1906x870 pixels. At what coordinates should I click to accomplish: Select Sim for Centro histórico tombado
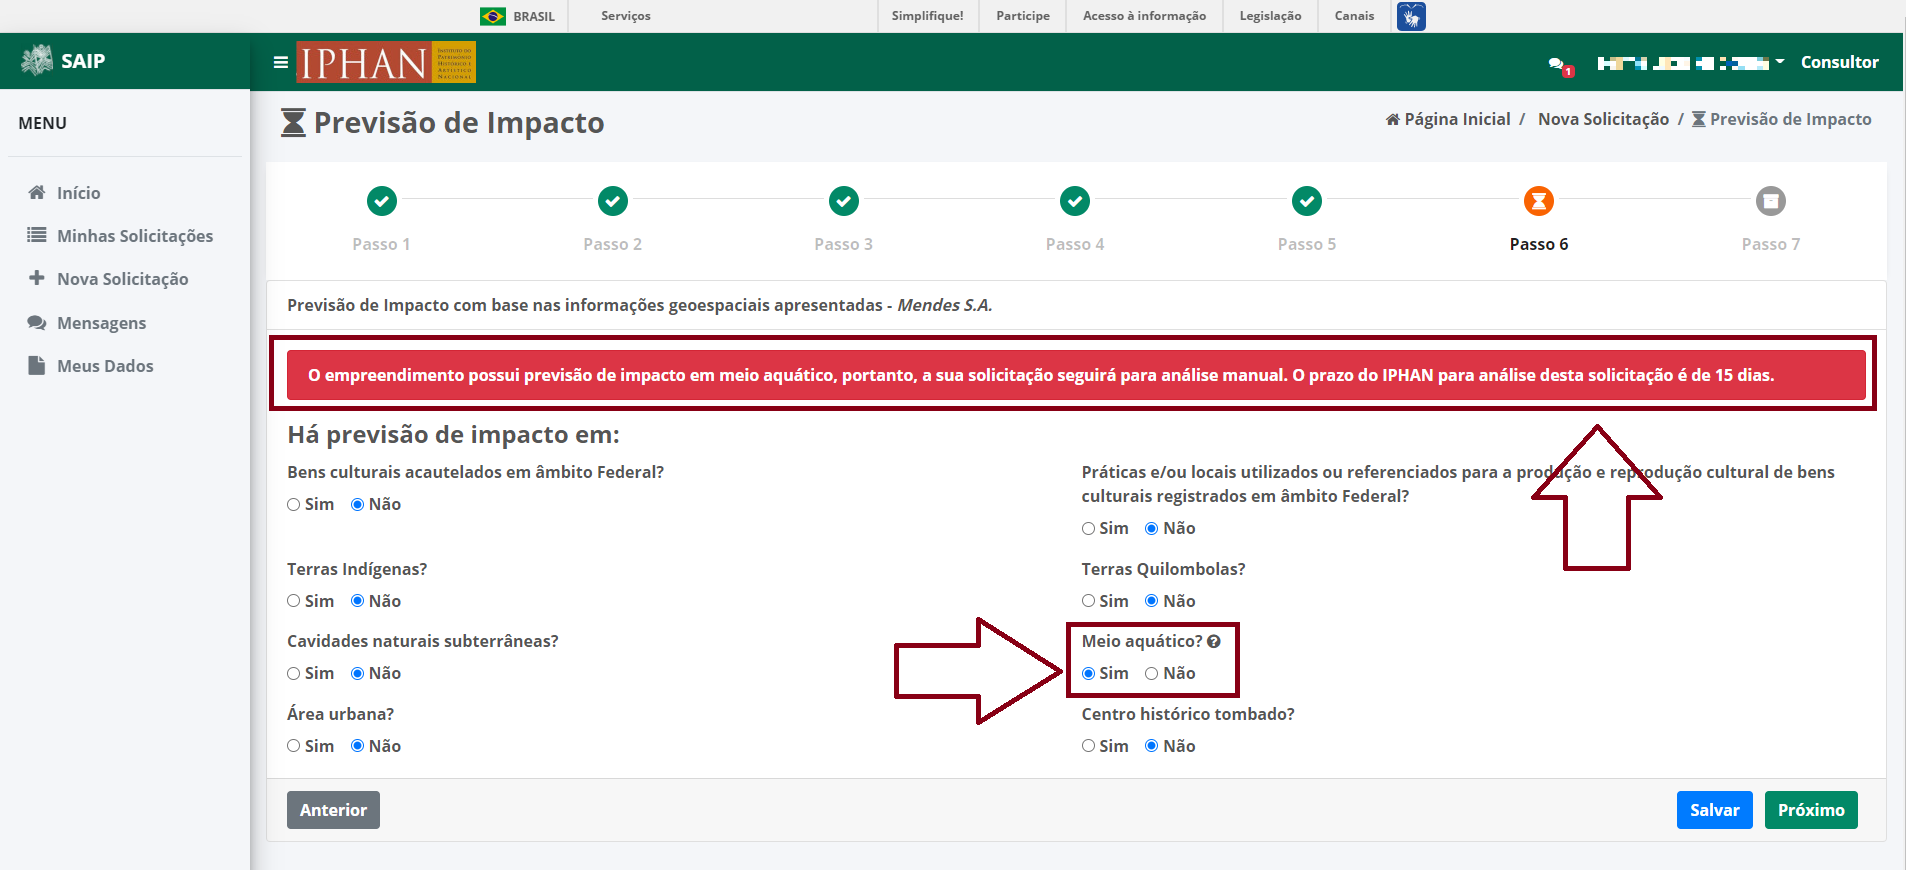pos(1088,746)
